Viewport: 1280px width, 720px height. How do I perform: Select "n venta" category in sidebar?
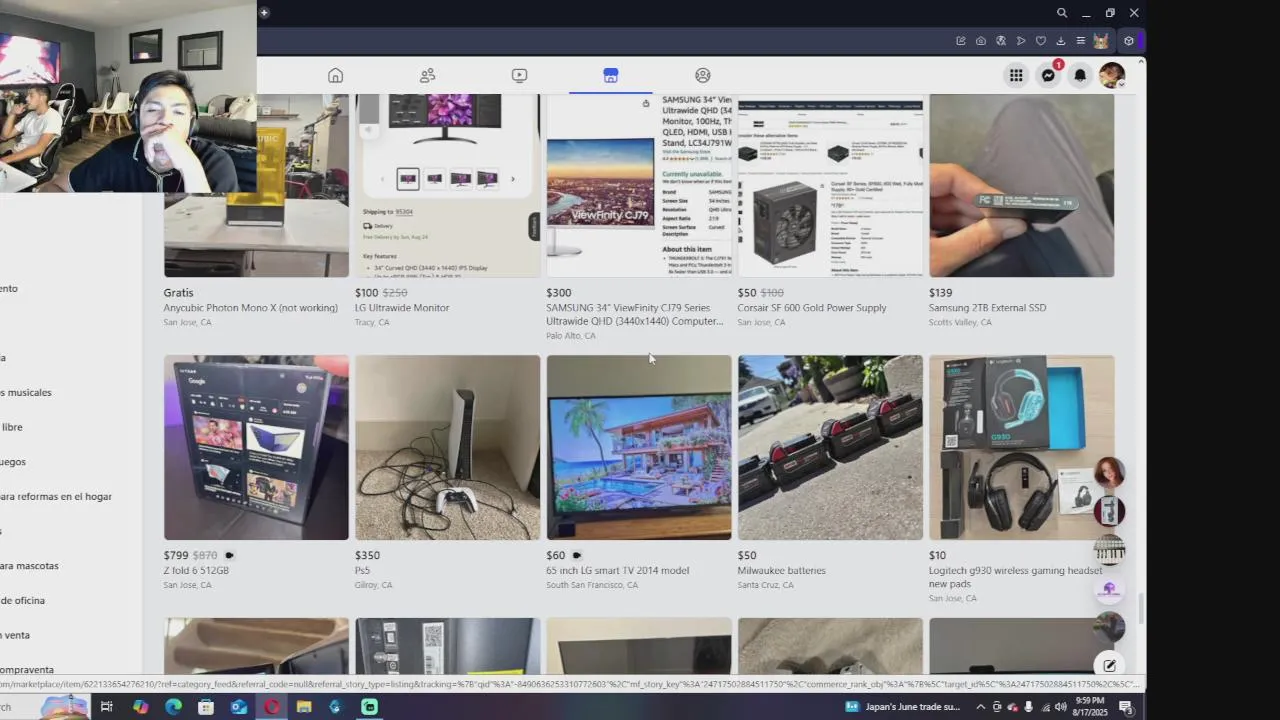[15, 635]
